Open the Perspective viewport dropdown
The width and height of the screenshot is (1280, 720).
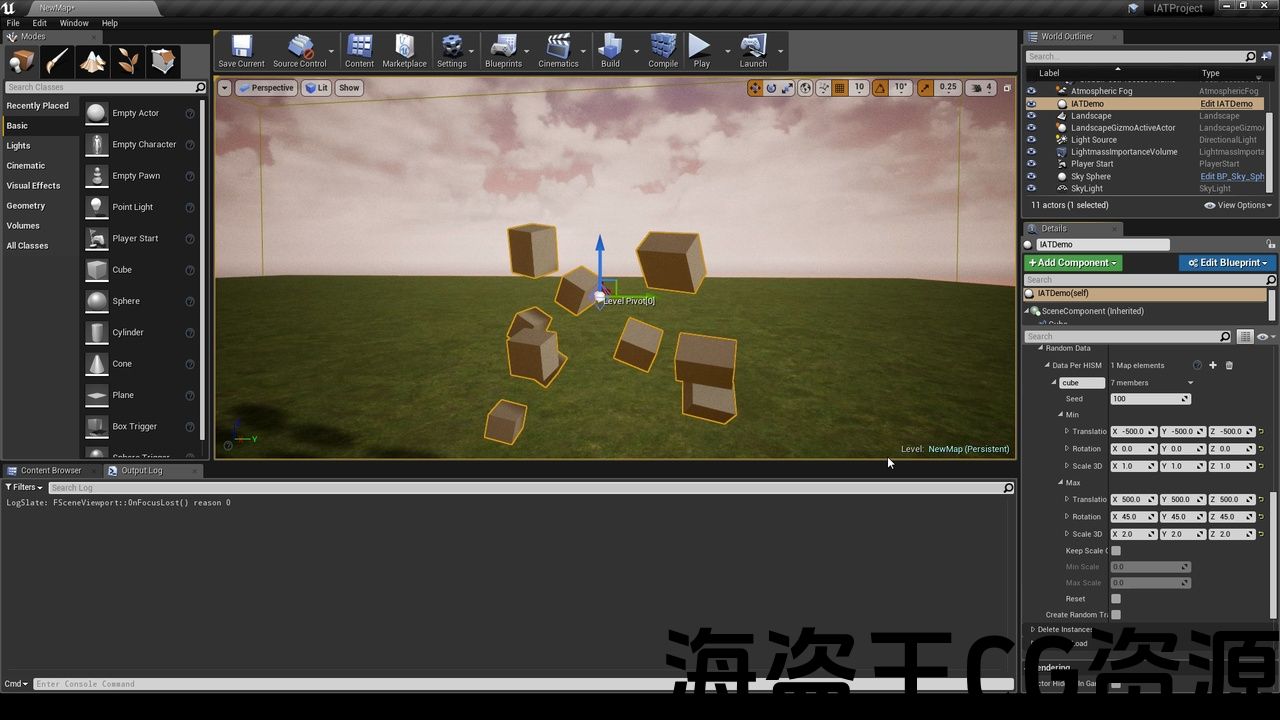[x=266, y=88]
